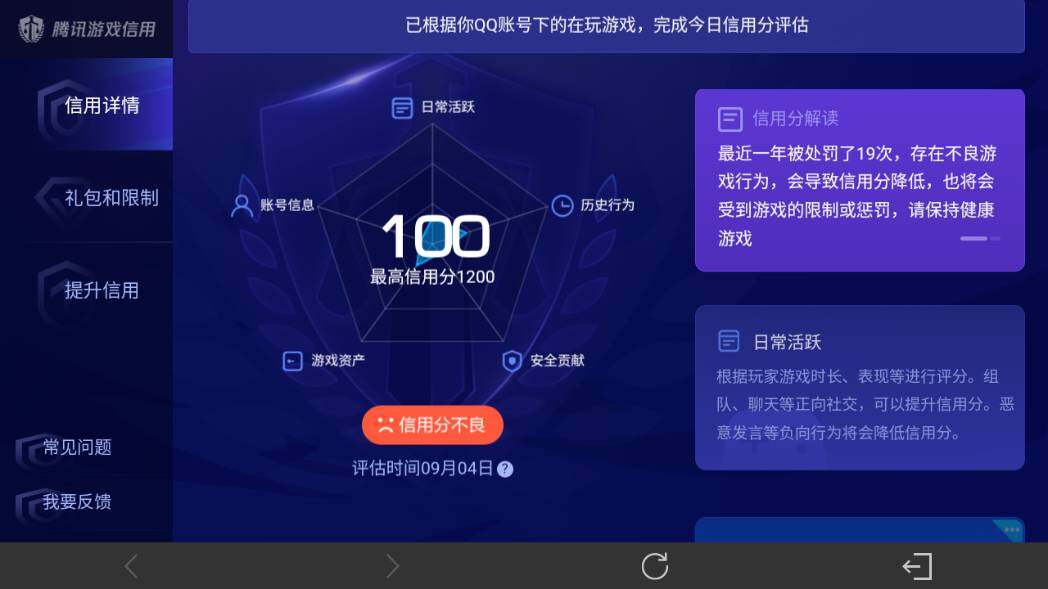Click the 最高信用分1200 text

click(432, 277)
